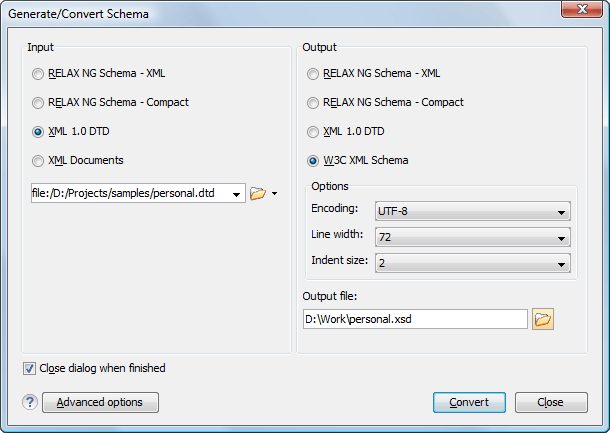The height and width of the screenshot is (433, 610).
Task: Expand the Encoding UTF-8 dropdown
Action: (472, 212)
